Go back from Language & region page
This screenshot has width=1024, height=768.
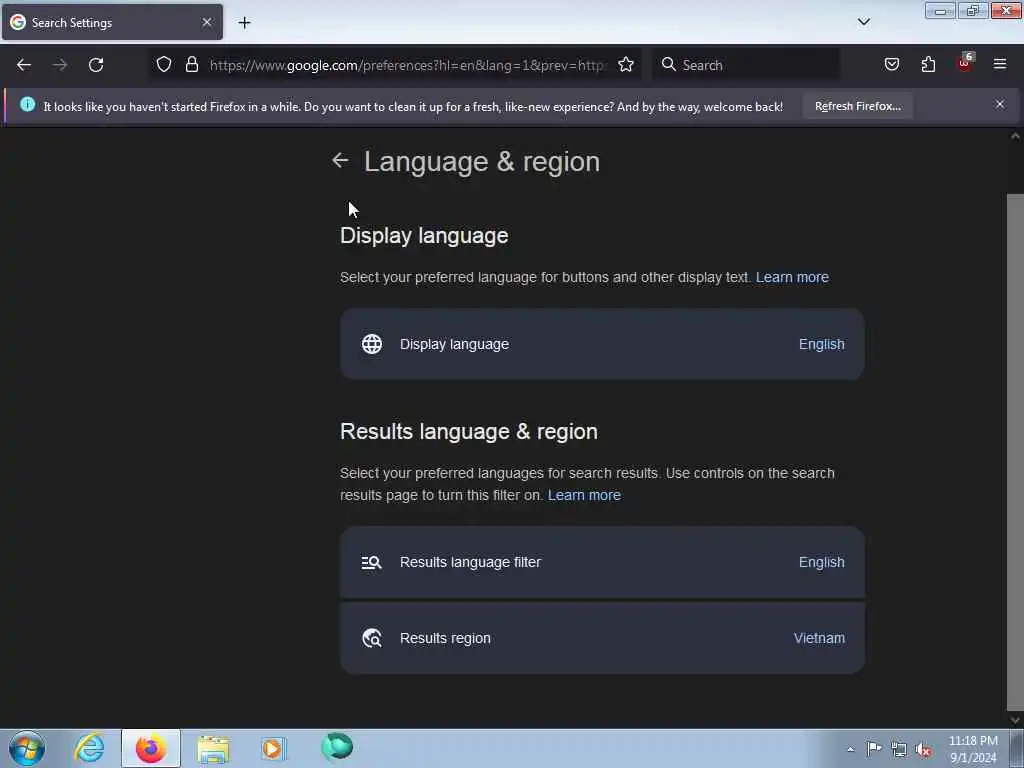tap(340, 160)
